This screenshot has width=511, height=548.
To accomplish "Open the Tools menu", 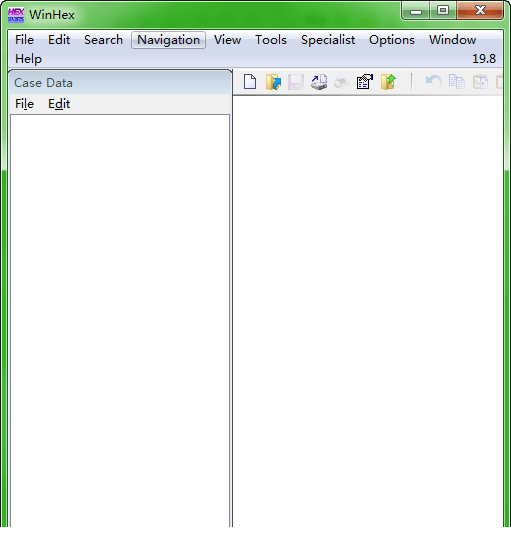I will pos(271,40).
